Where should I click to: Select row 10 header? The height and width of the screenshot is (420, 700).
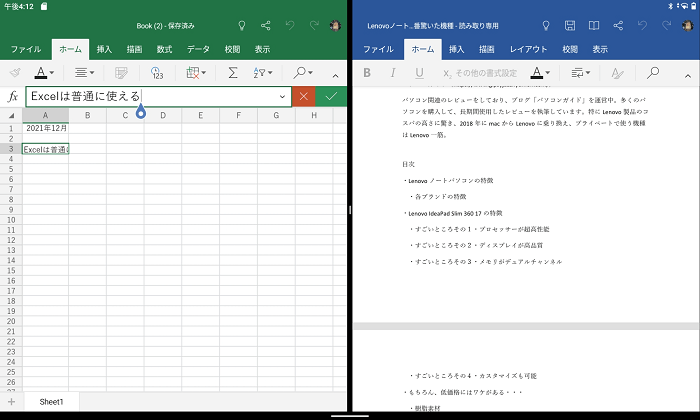[x=11, y=220]
